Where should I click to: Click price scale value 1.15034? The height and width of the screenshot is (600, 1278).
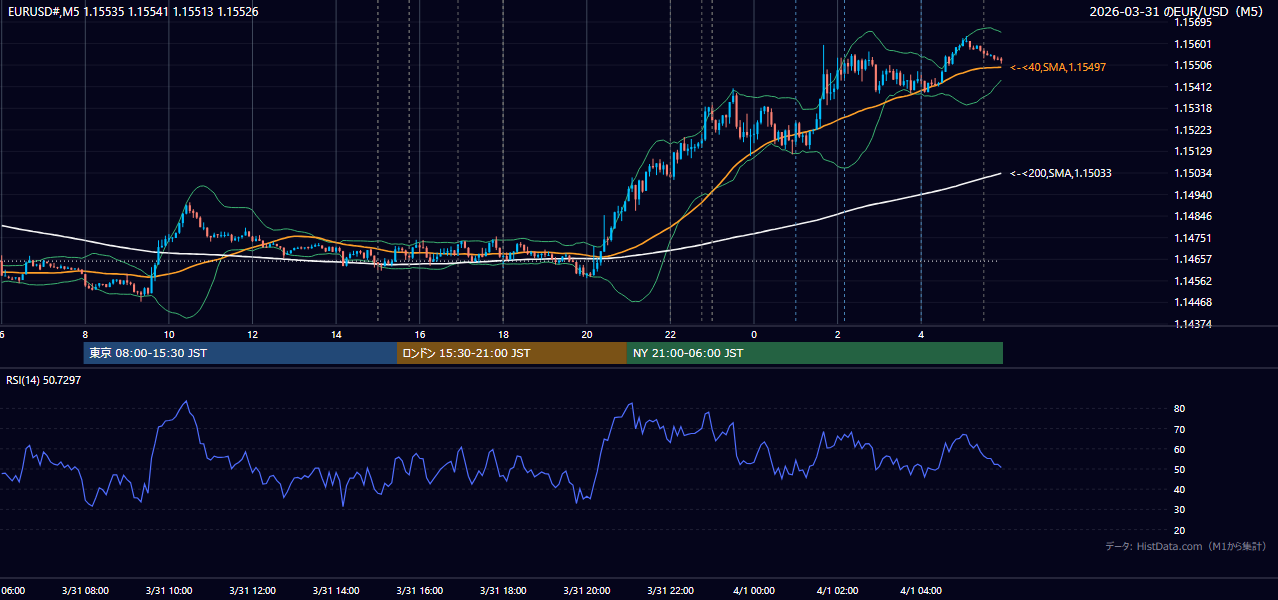click(1192, 173)
